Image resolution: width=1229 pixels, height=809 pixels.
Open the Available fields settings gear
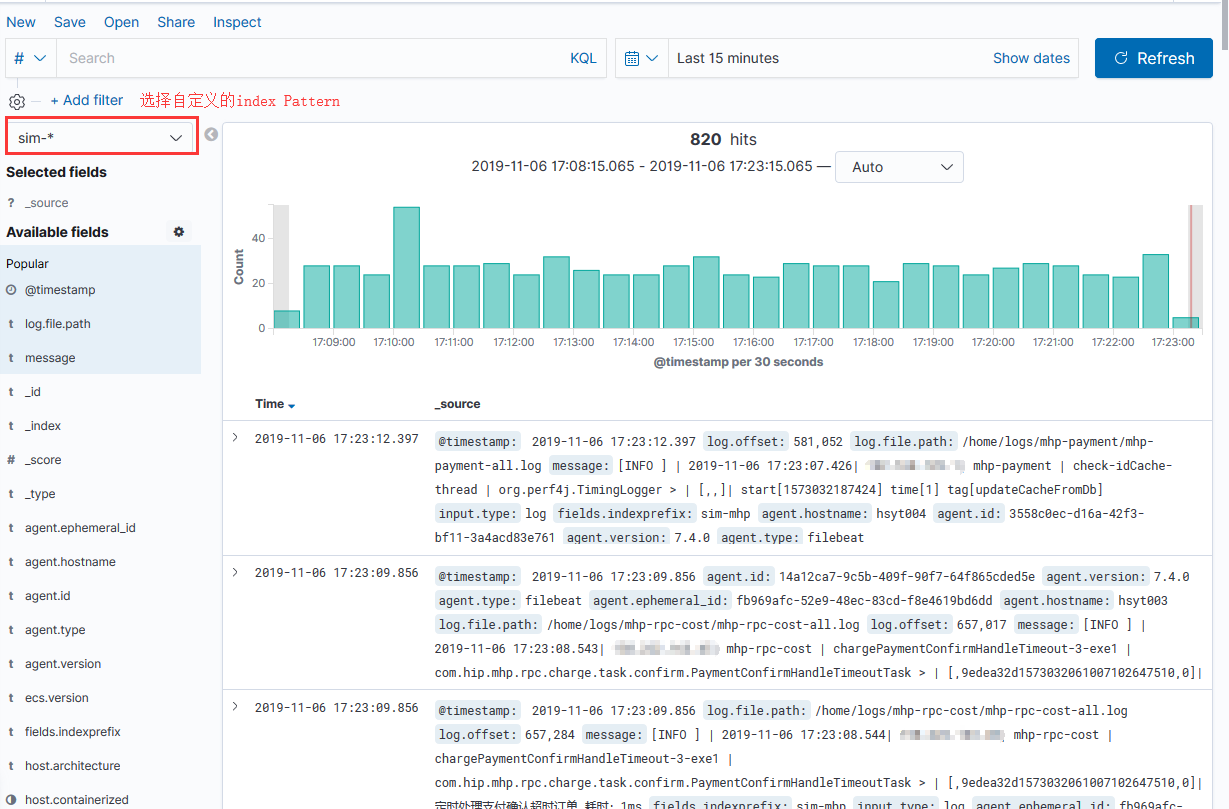coord(178,231)
